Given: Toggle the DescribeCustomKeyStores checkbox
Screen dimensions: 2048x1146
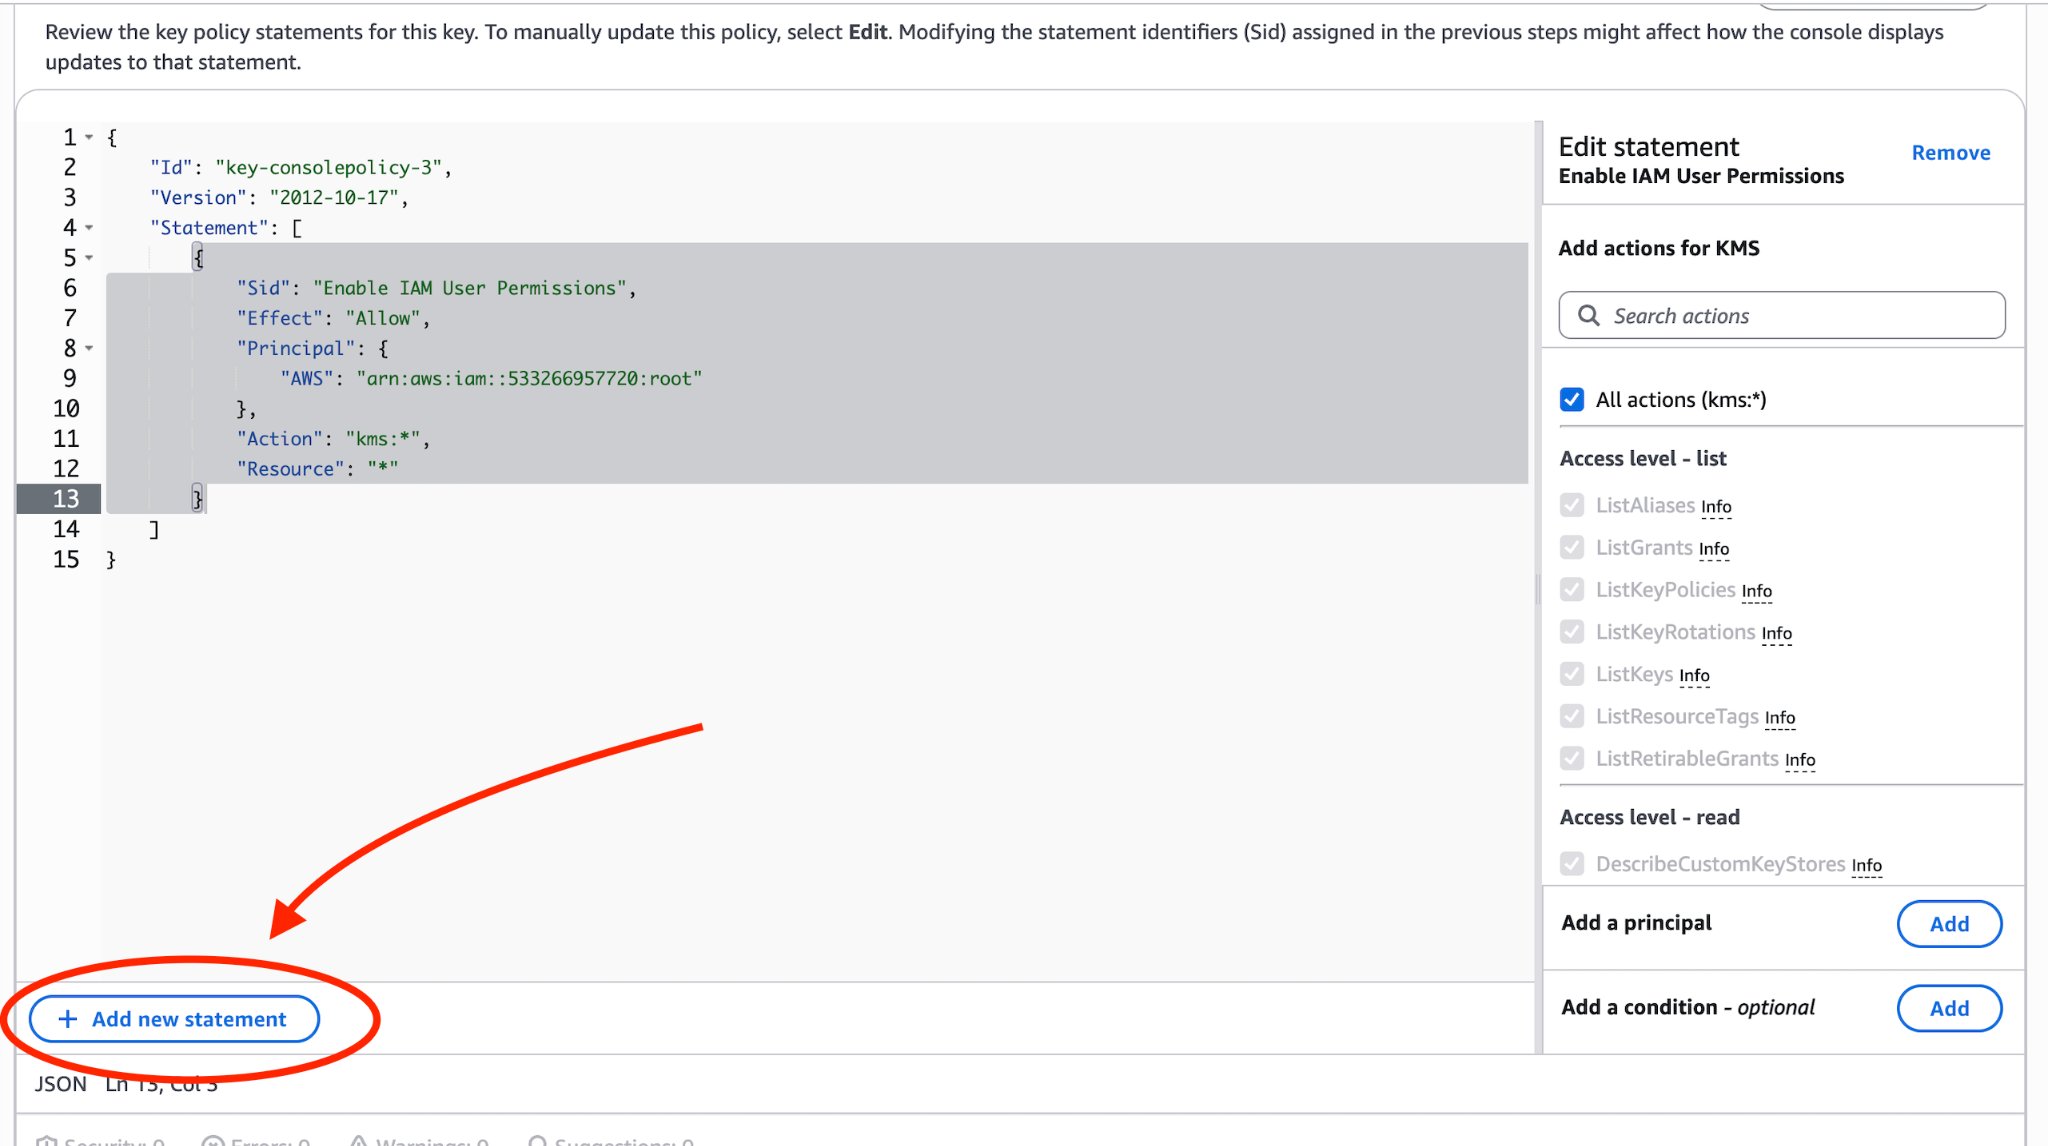Looking at the screenshot, I should click(x=1572, y=863).
